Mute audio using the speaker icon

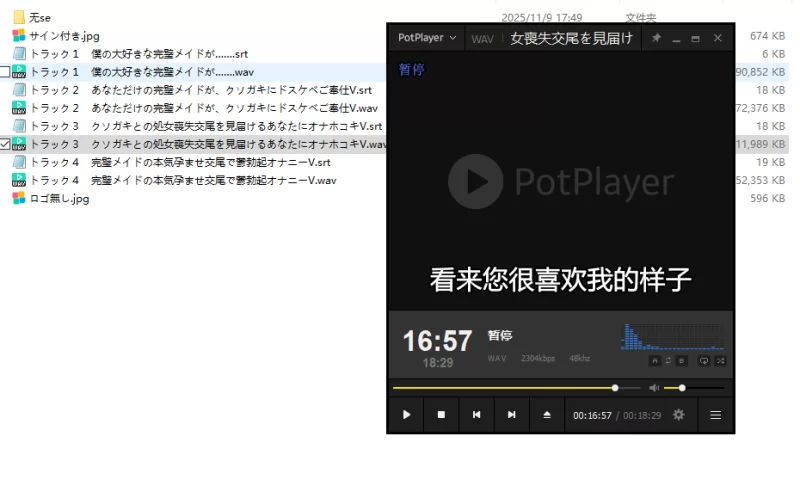(654, 388)
